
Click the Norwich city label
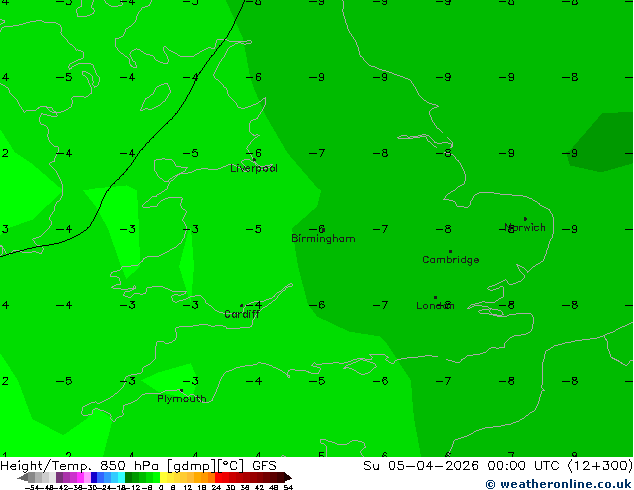coord(525,228)
